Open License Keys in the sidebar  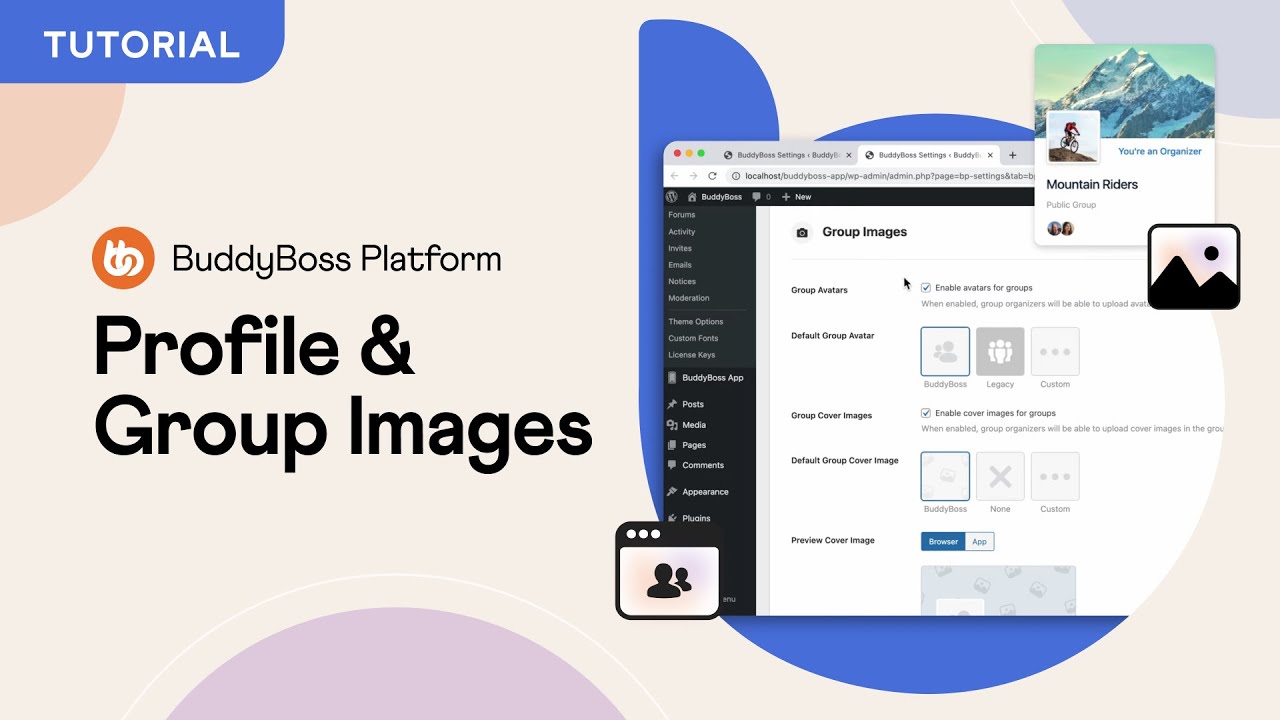click(x=692, y=355)
